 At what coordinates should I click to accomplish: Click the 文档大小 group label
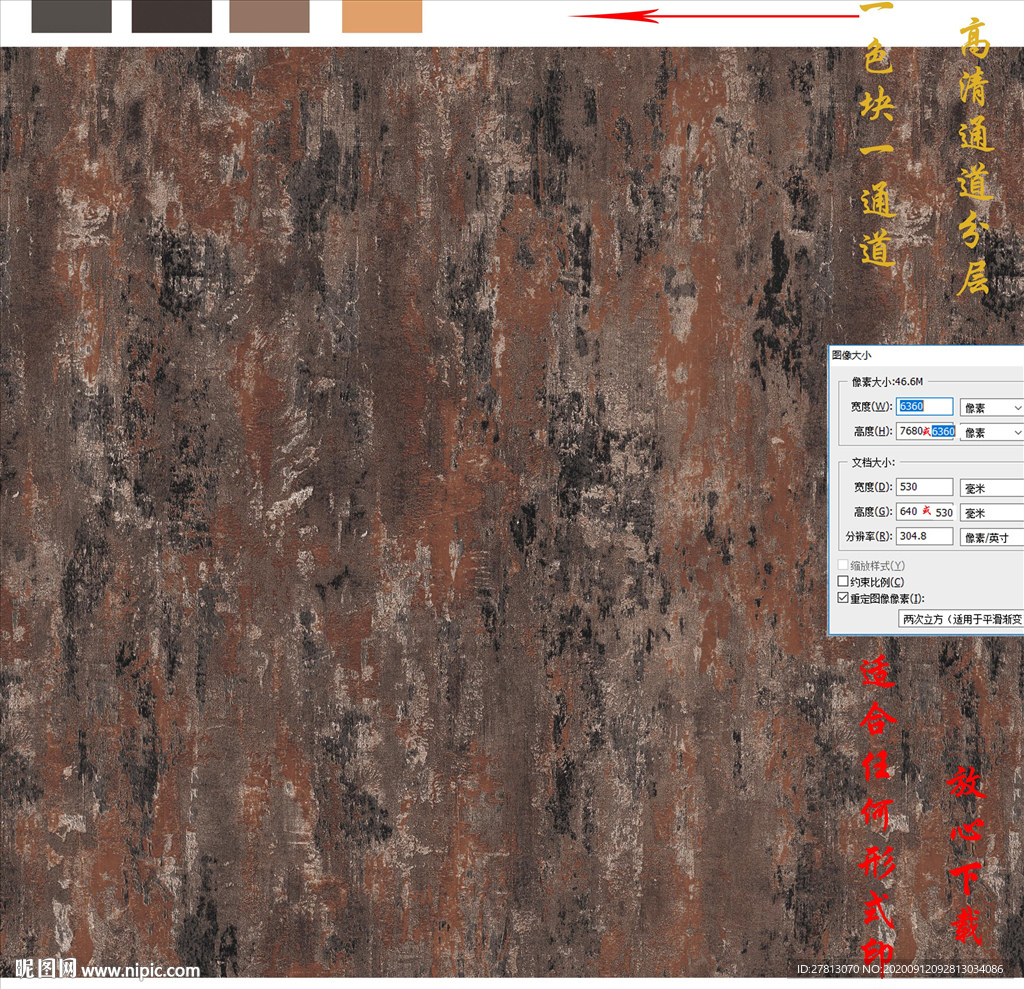tap(872, 462)
